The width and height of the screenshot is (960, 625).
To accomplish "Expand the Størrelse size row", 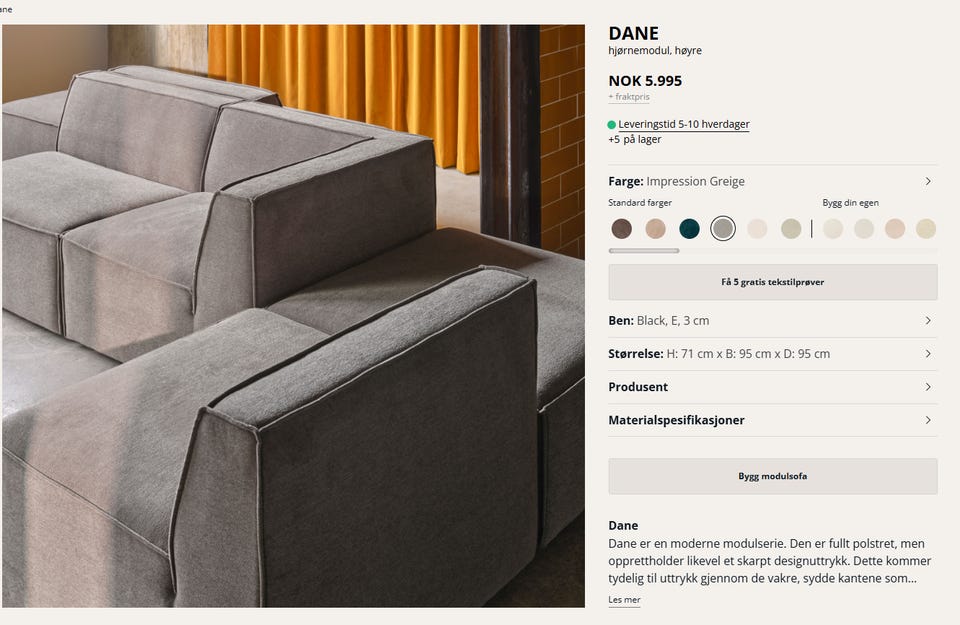I will pyautogui.click(x=773, y=354).
